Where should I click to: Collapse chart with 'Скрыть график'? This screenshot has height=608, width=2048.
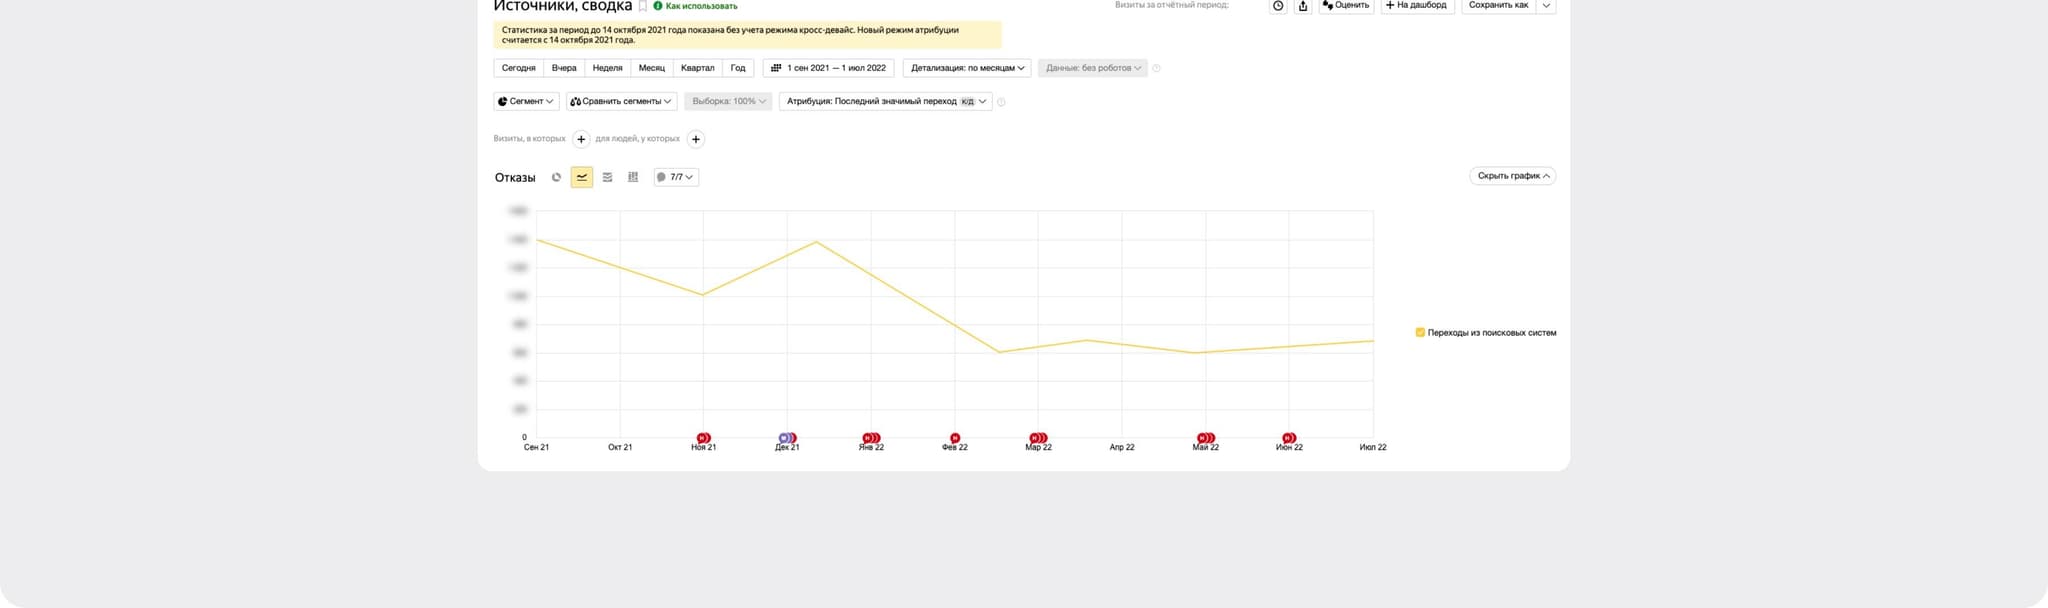[1512, 176]
